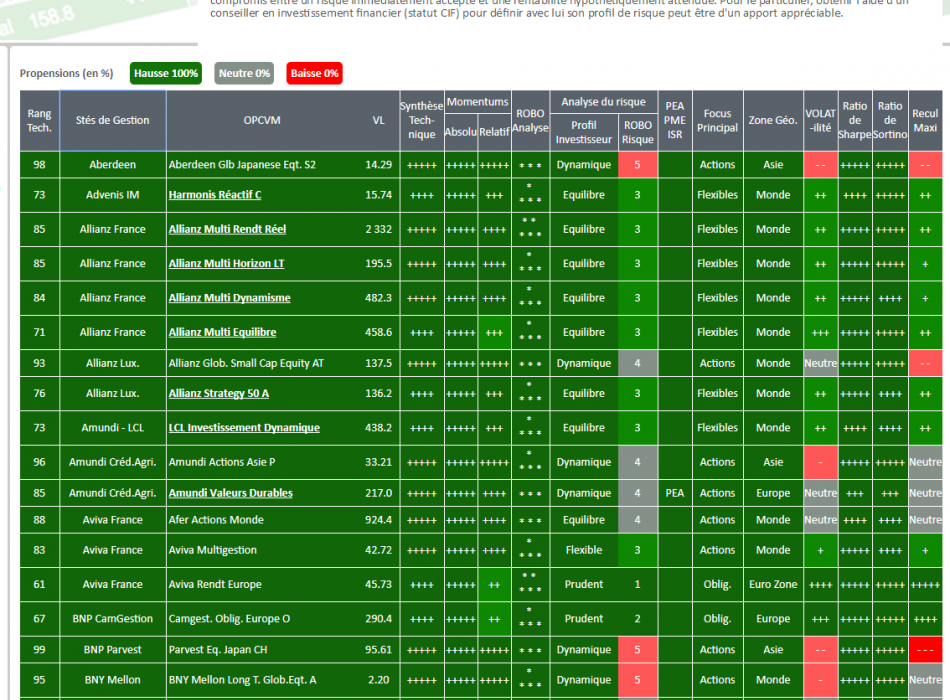The width and height of the screenshot is (950, 700).
Task: Click the Profil Investisseur column header
Action: [583, 132]
